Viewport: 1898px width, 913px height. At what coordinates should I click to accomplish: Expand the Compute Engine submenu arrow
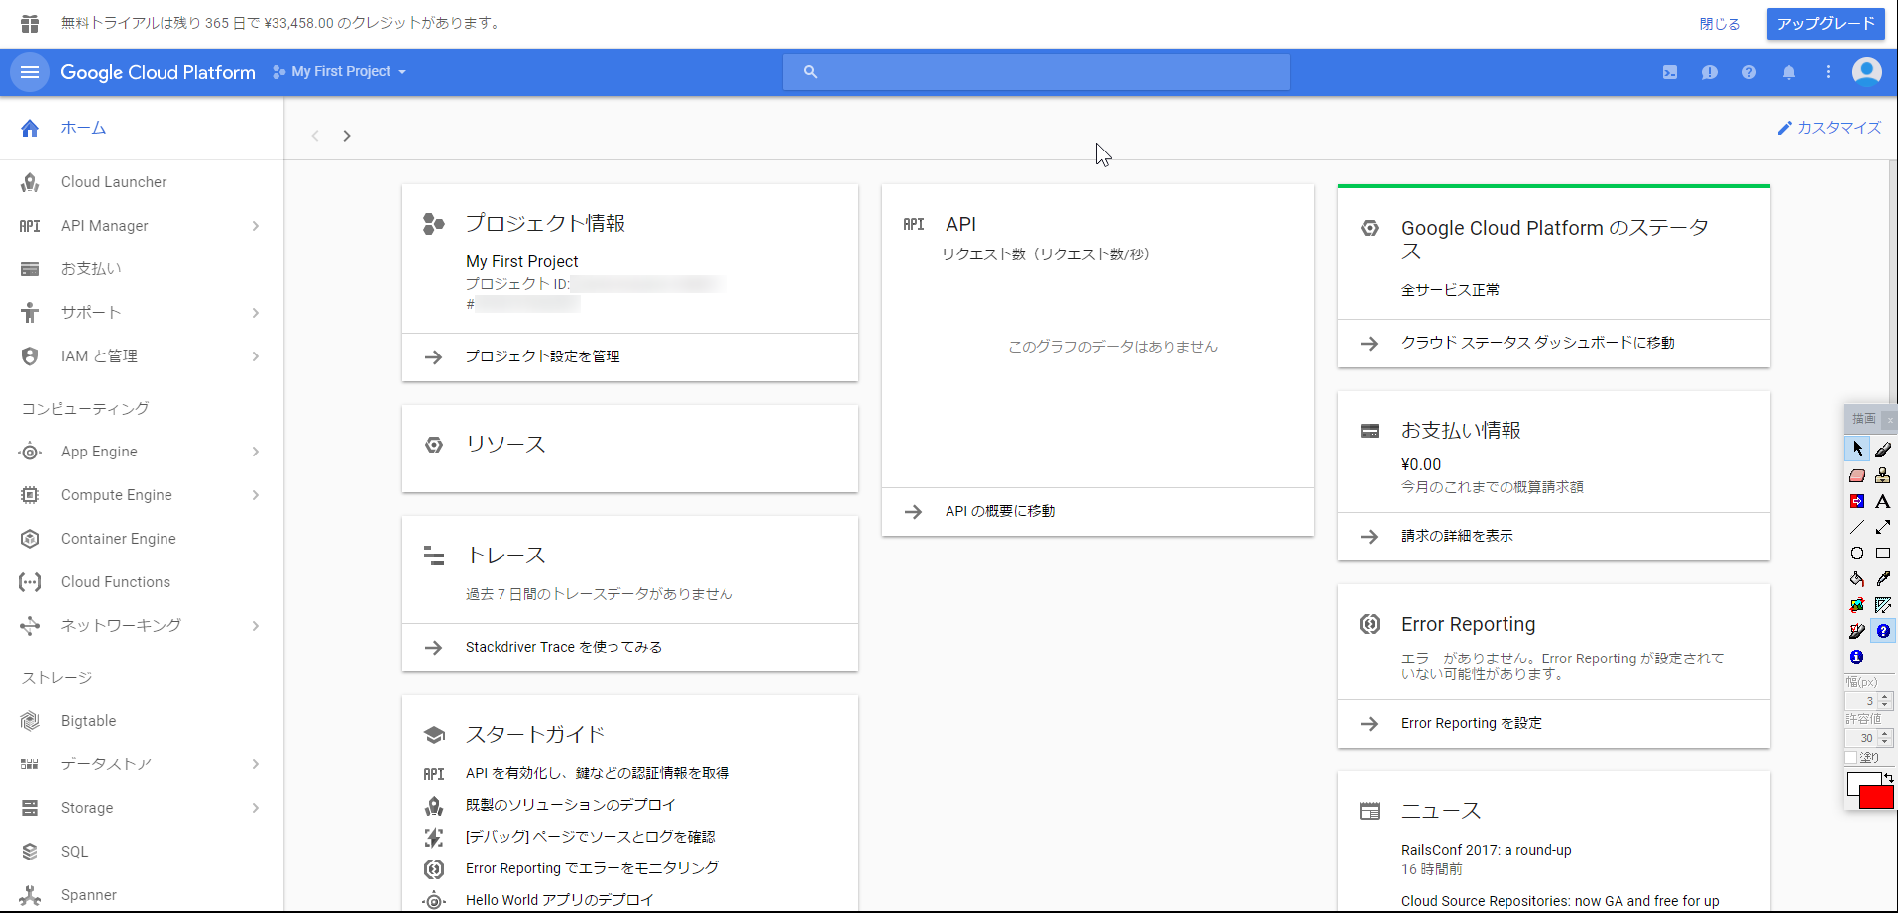pos(256,495)
